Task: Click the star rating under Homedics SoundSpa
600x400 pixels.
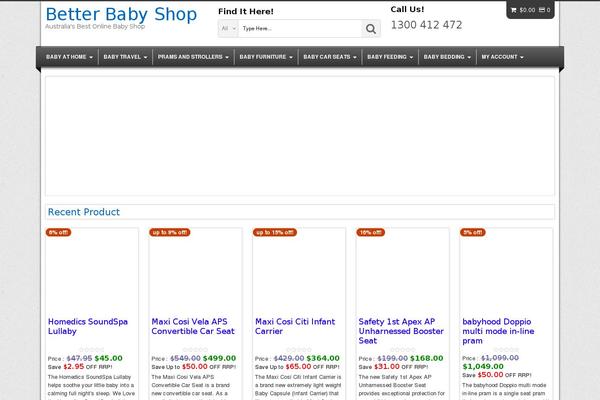Action: [92, 350]
